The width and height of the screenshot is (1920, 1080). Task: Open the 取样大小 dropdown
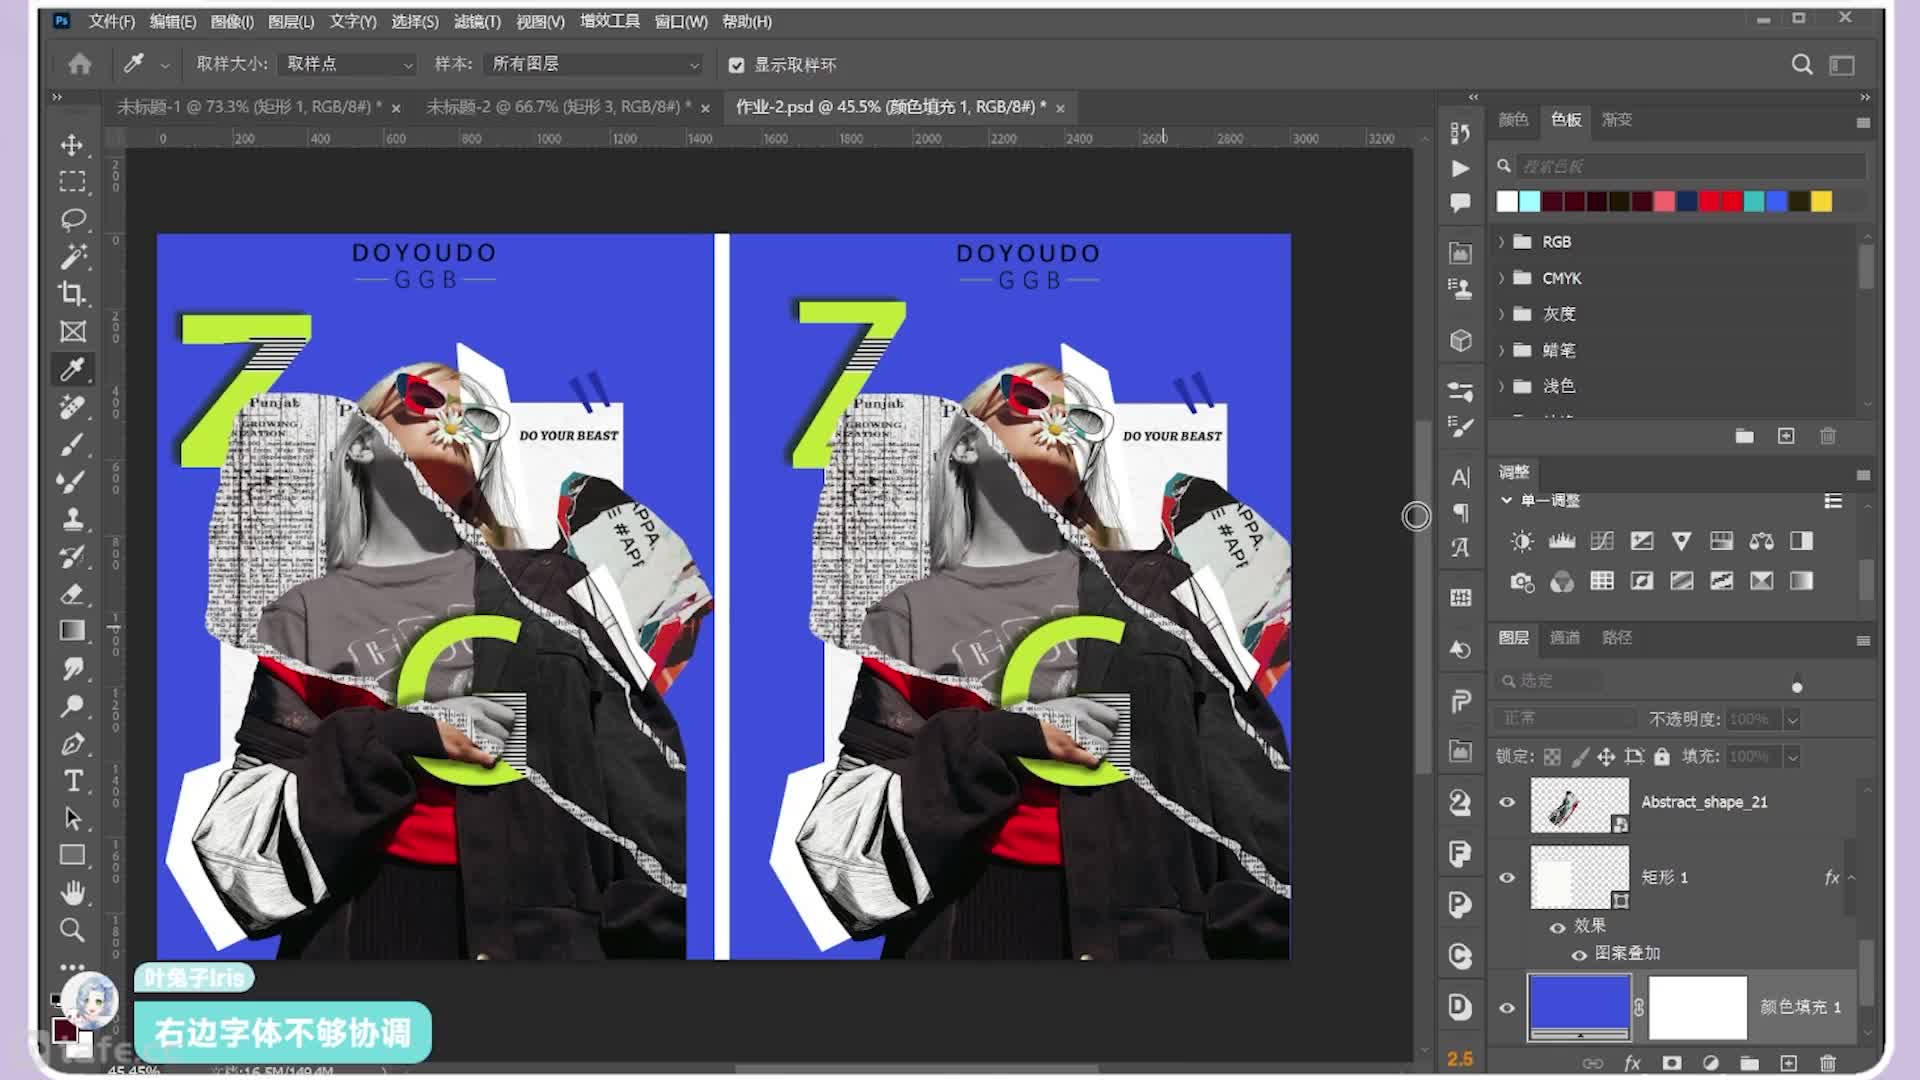click(347, 64)
